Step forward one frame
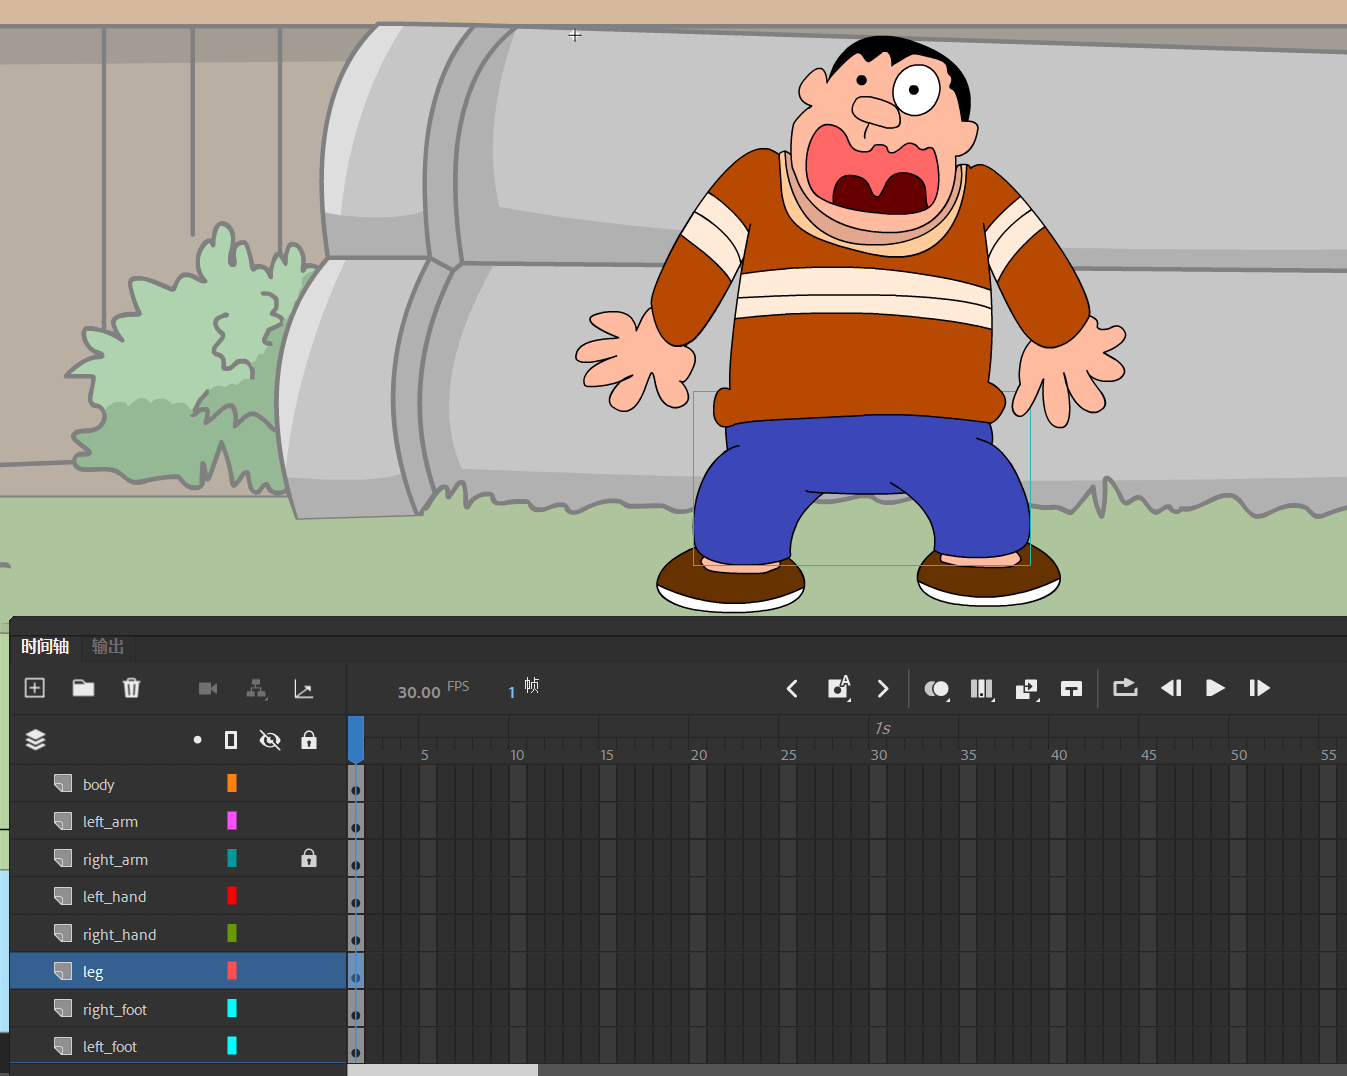Viewport: 1347px width, 1076px height. pos(1260,688)
